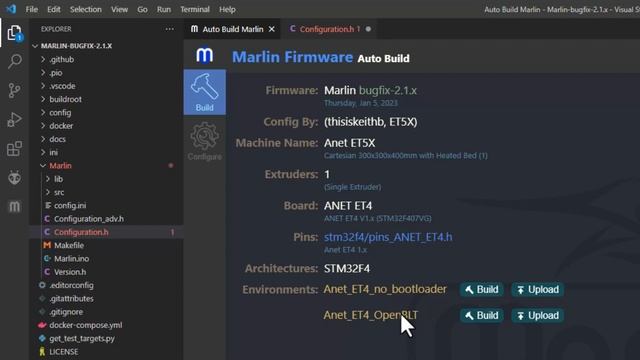
Task: Open Source Control view icon
Action: [15, 91]
